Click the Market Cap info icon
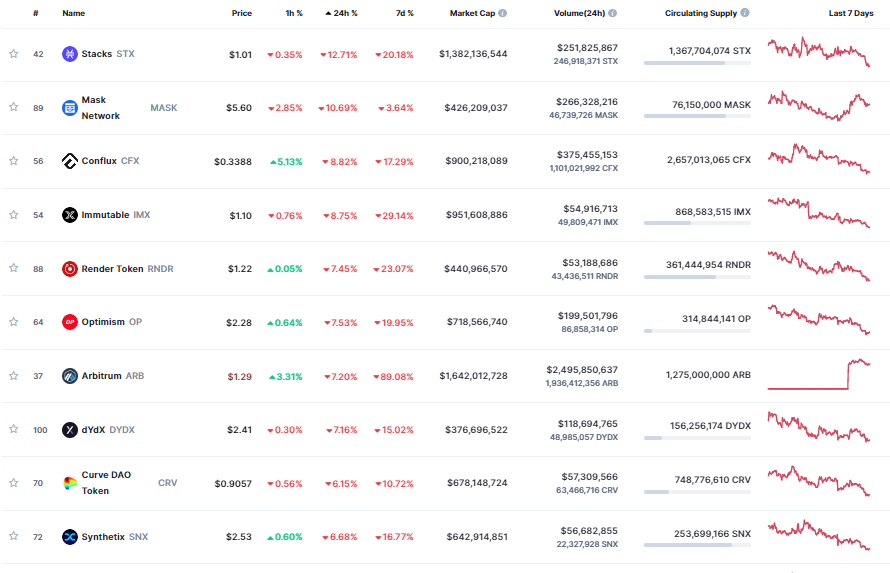Screen dimensions: 890x573 point(502,13)
